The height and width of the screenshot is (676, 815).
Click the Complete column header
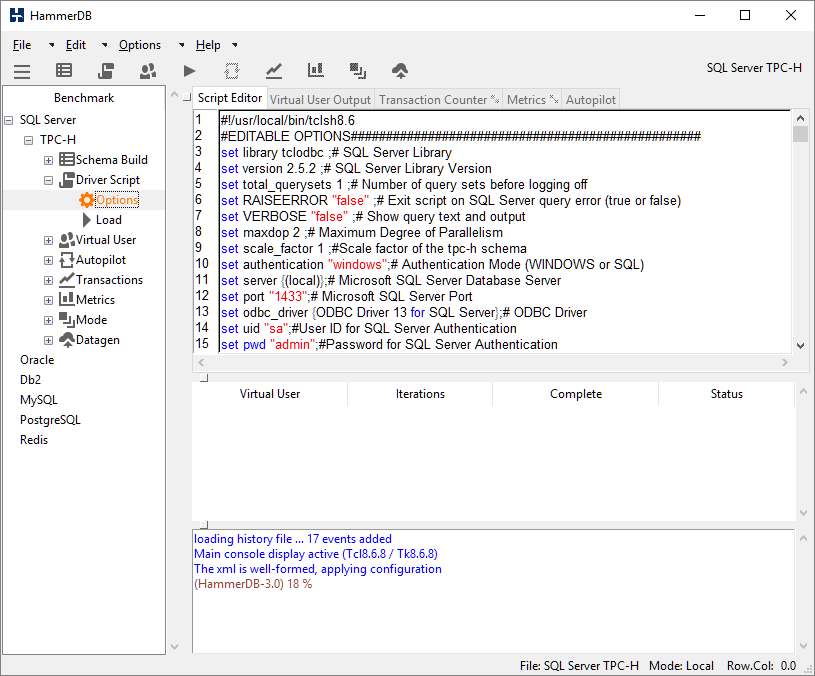click(x=576, y=394)
